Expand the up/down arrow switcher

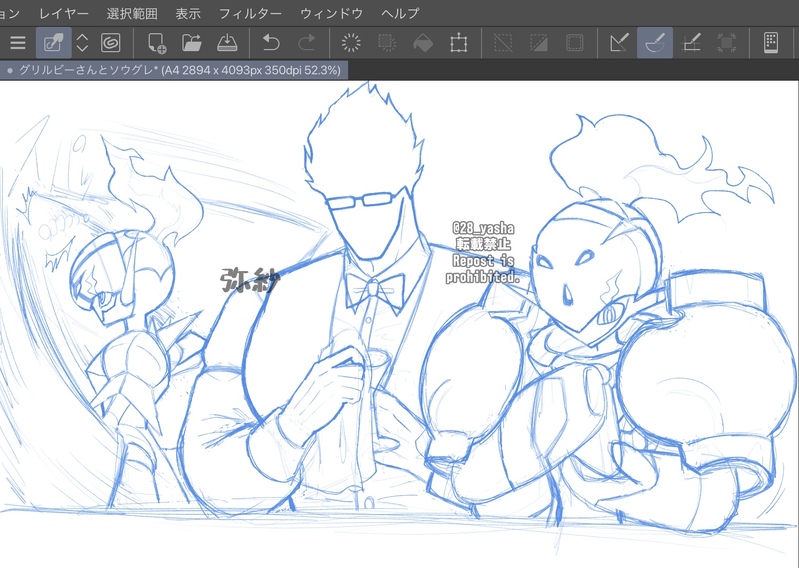point(82,43)
